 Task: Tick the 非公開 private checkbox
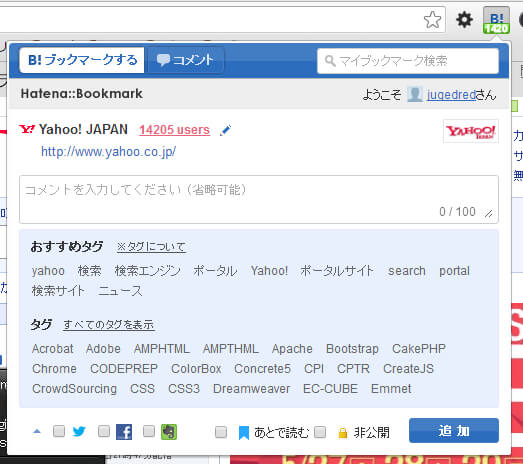tap(320, 432)
